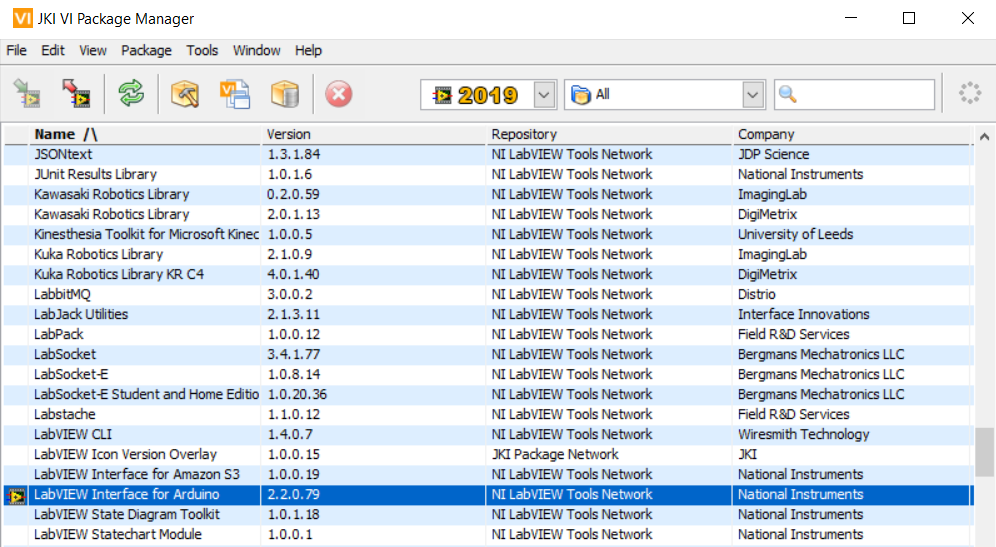Select Kawasaki Robotics Library version 0.2.0.59

click(488, 194)
